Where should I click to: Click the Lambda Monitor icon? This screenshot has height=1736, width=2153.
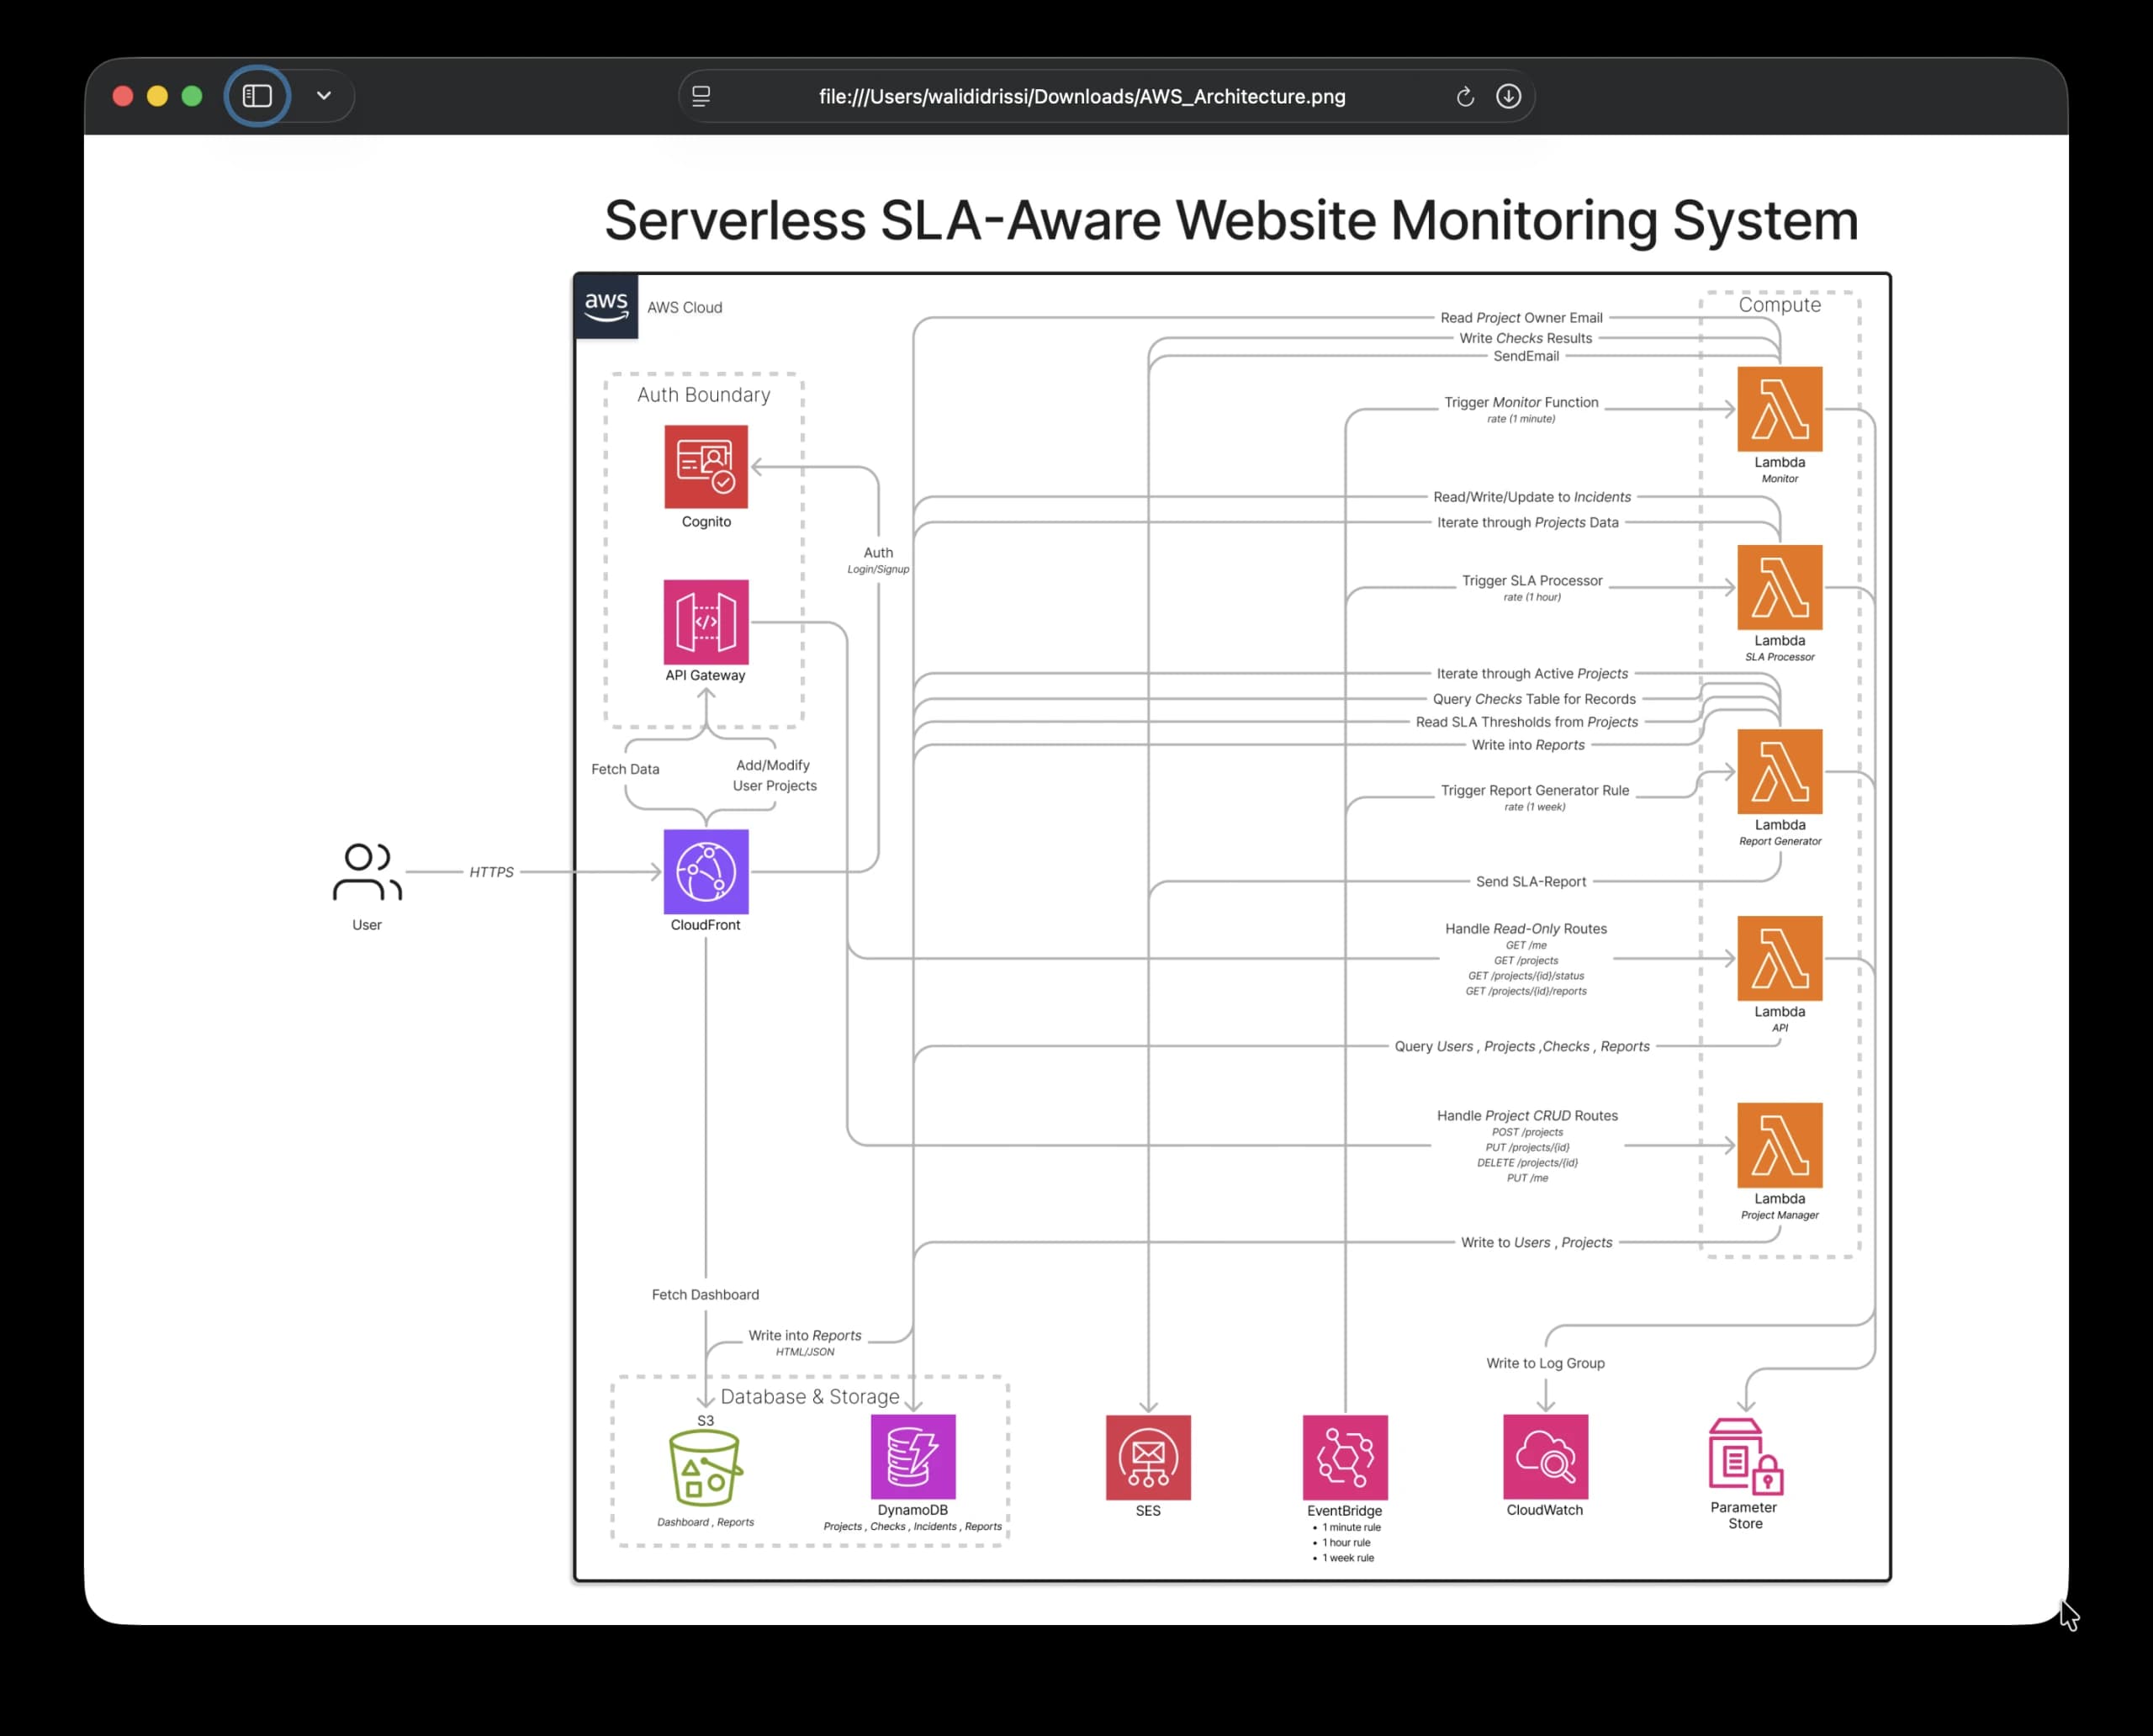(1780, 409)
